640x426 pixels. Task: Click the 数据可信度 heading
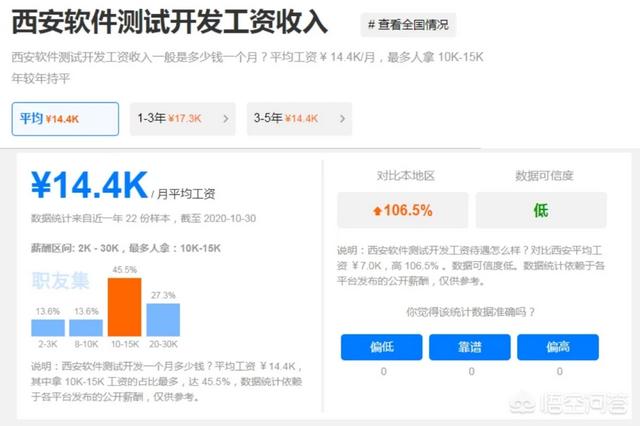[x=544, y=176]
